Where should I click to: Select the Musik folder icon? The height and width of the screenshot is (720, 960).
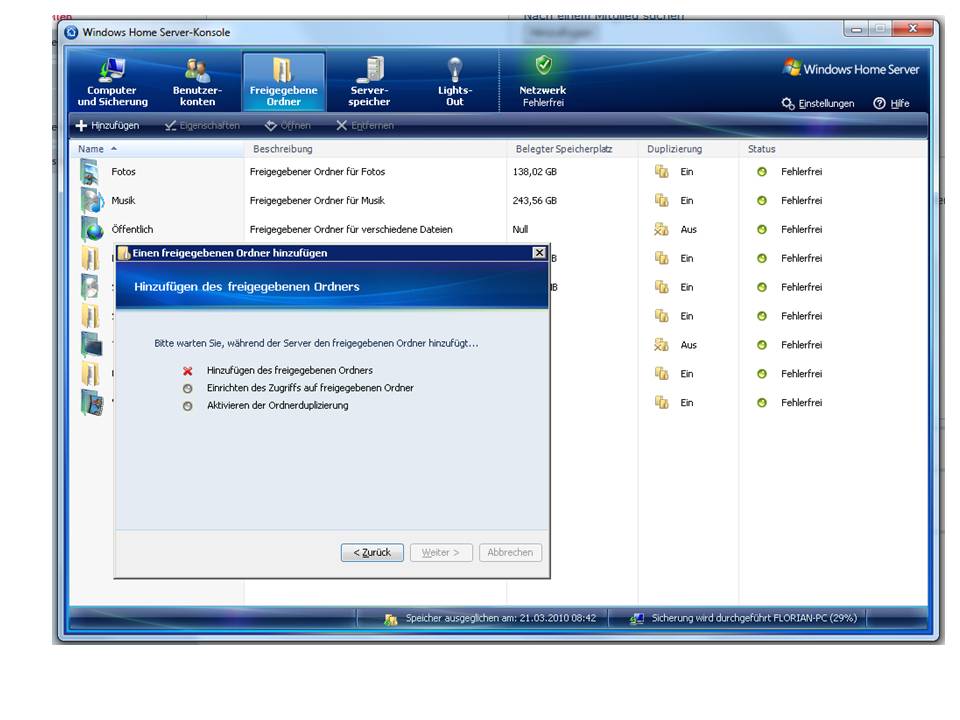(x=92, y=200)
